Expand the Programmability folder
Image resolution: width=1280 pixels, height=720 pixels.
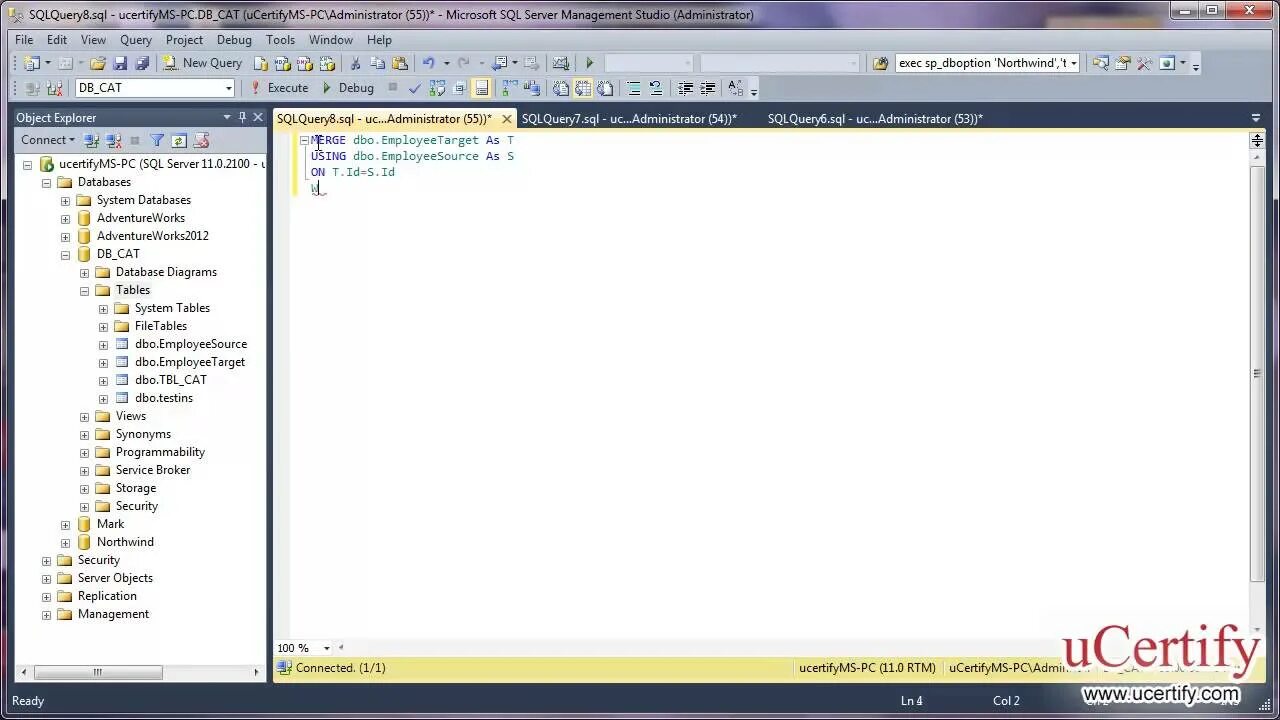pos(84,452)
